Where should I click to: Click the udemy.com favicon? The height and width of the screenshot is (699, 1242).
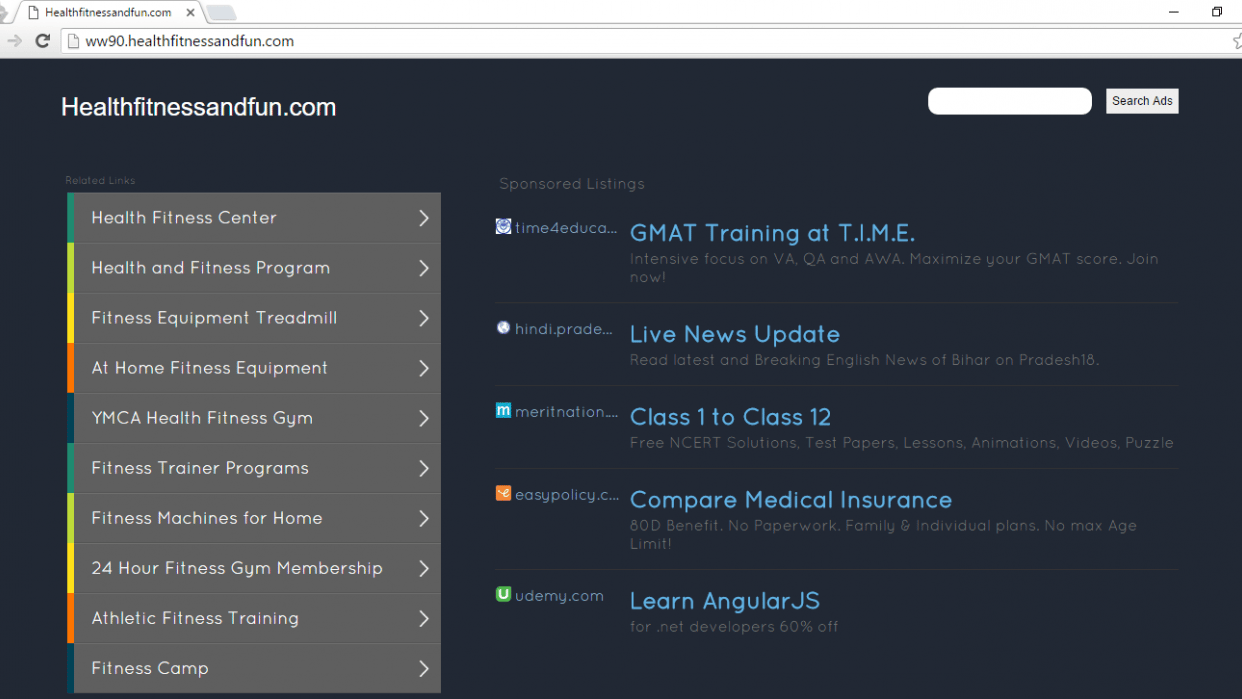point(503,594)
